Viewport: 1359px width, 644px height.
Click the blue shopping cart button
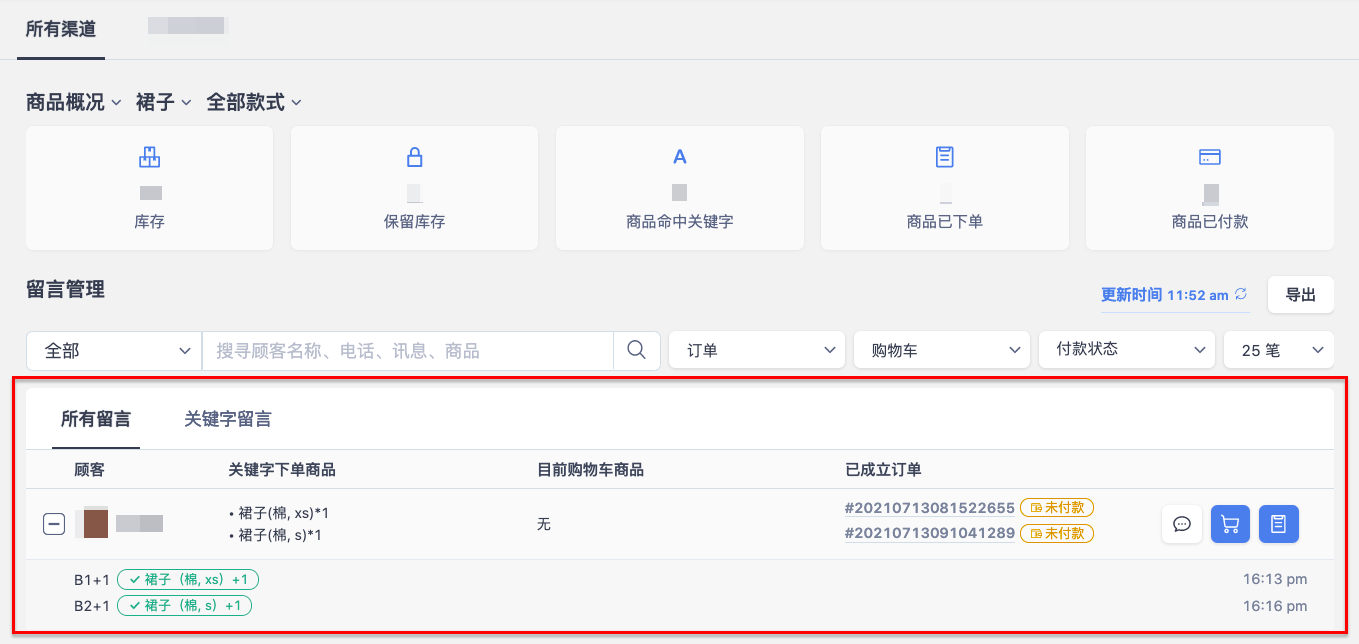(x=1230, y=524)
